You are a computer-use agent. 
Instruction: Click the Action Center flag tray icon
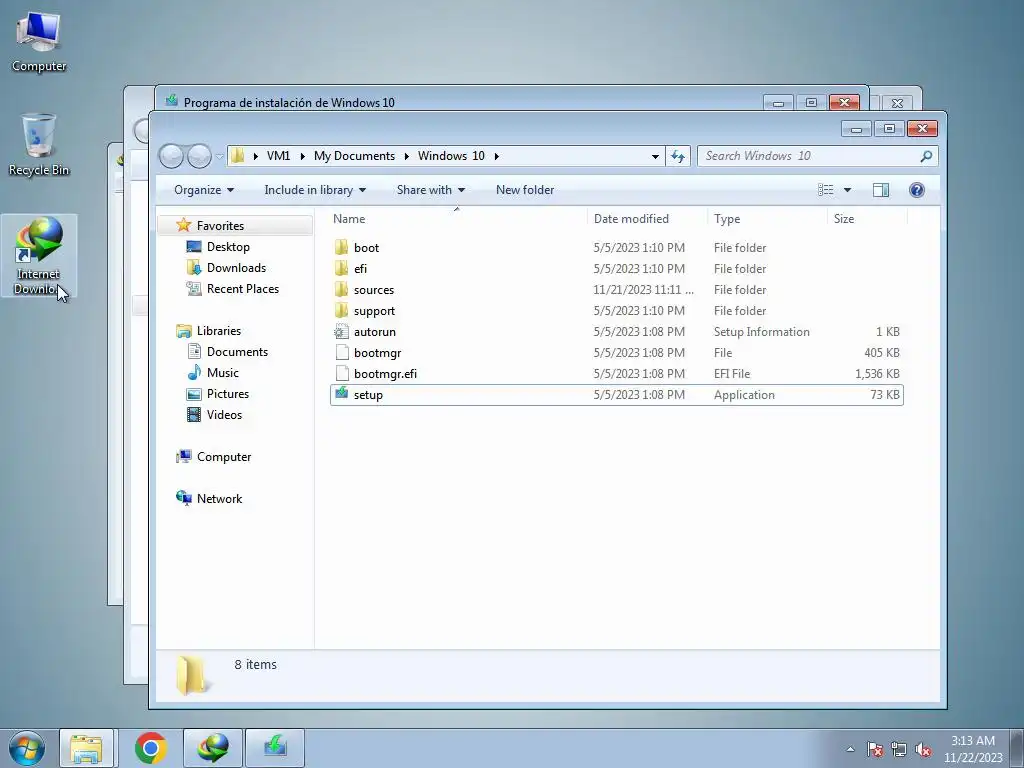click(x=874, y=749)
